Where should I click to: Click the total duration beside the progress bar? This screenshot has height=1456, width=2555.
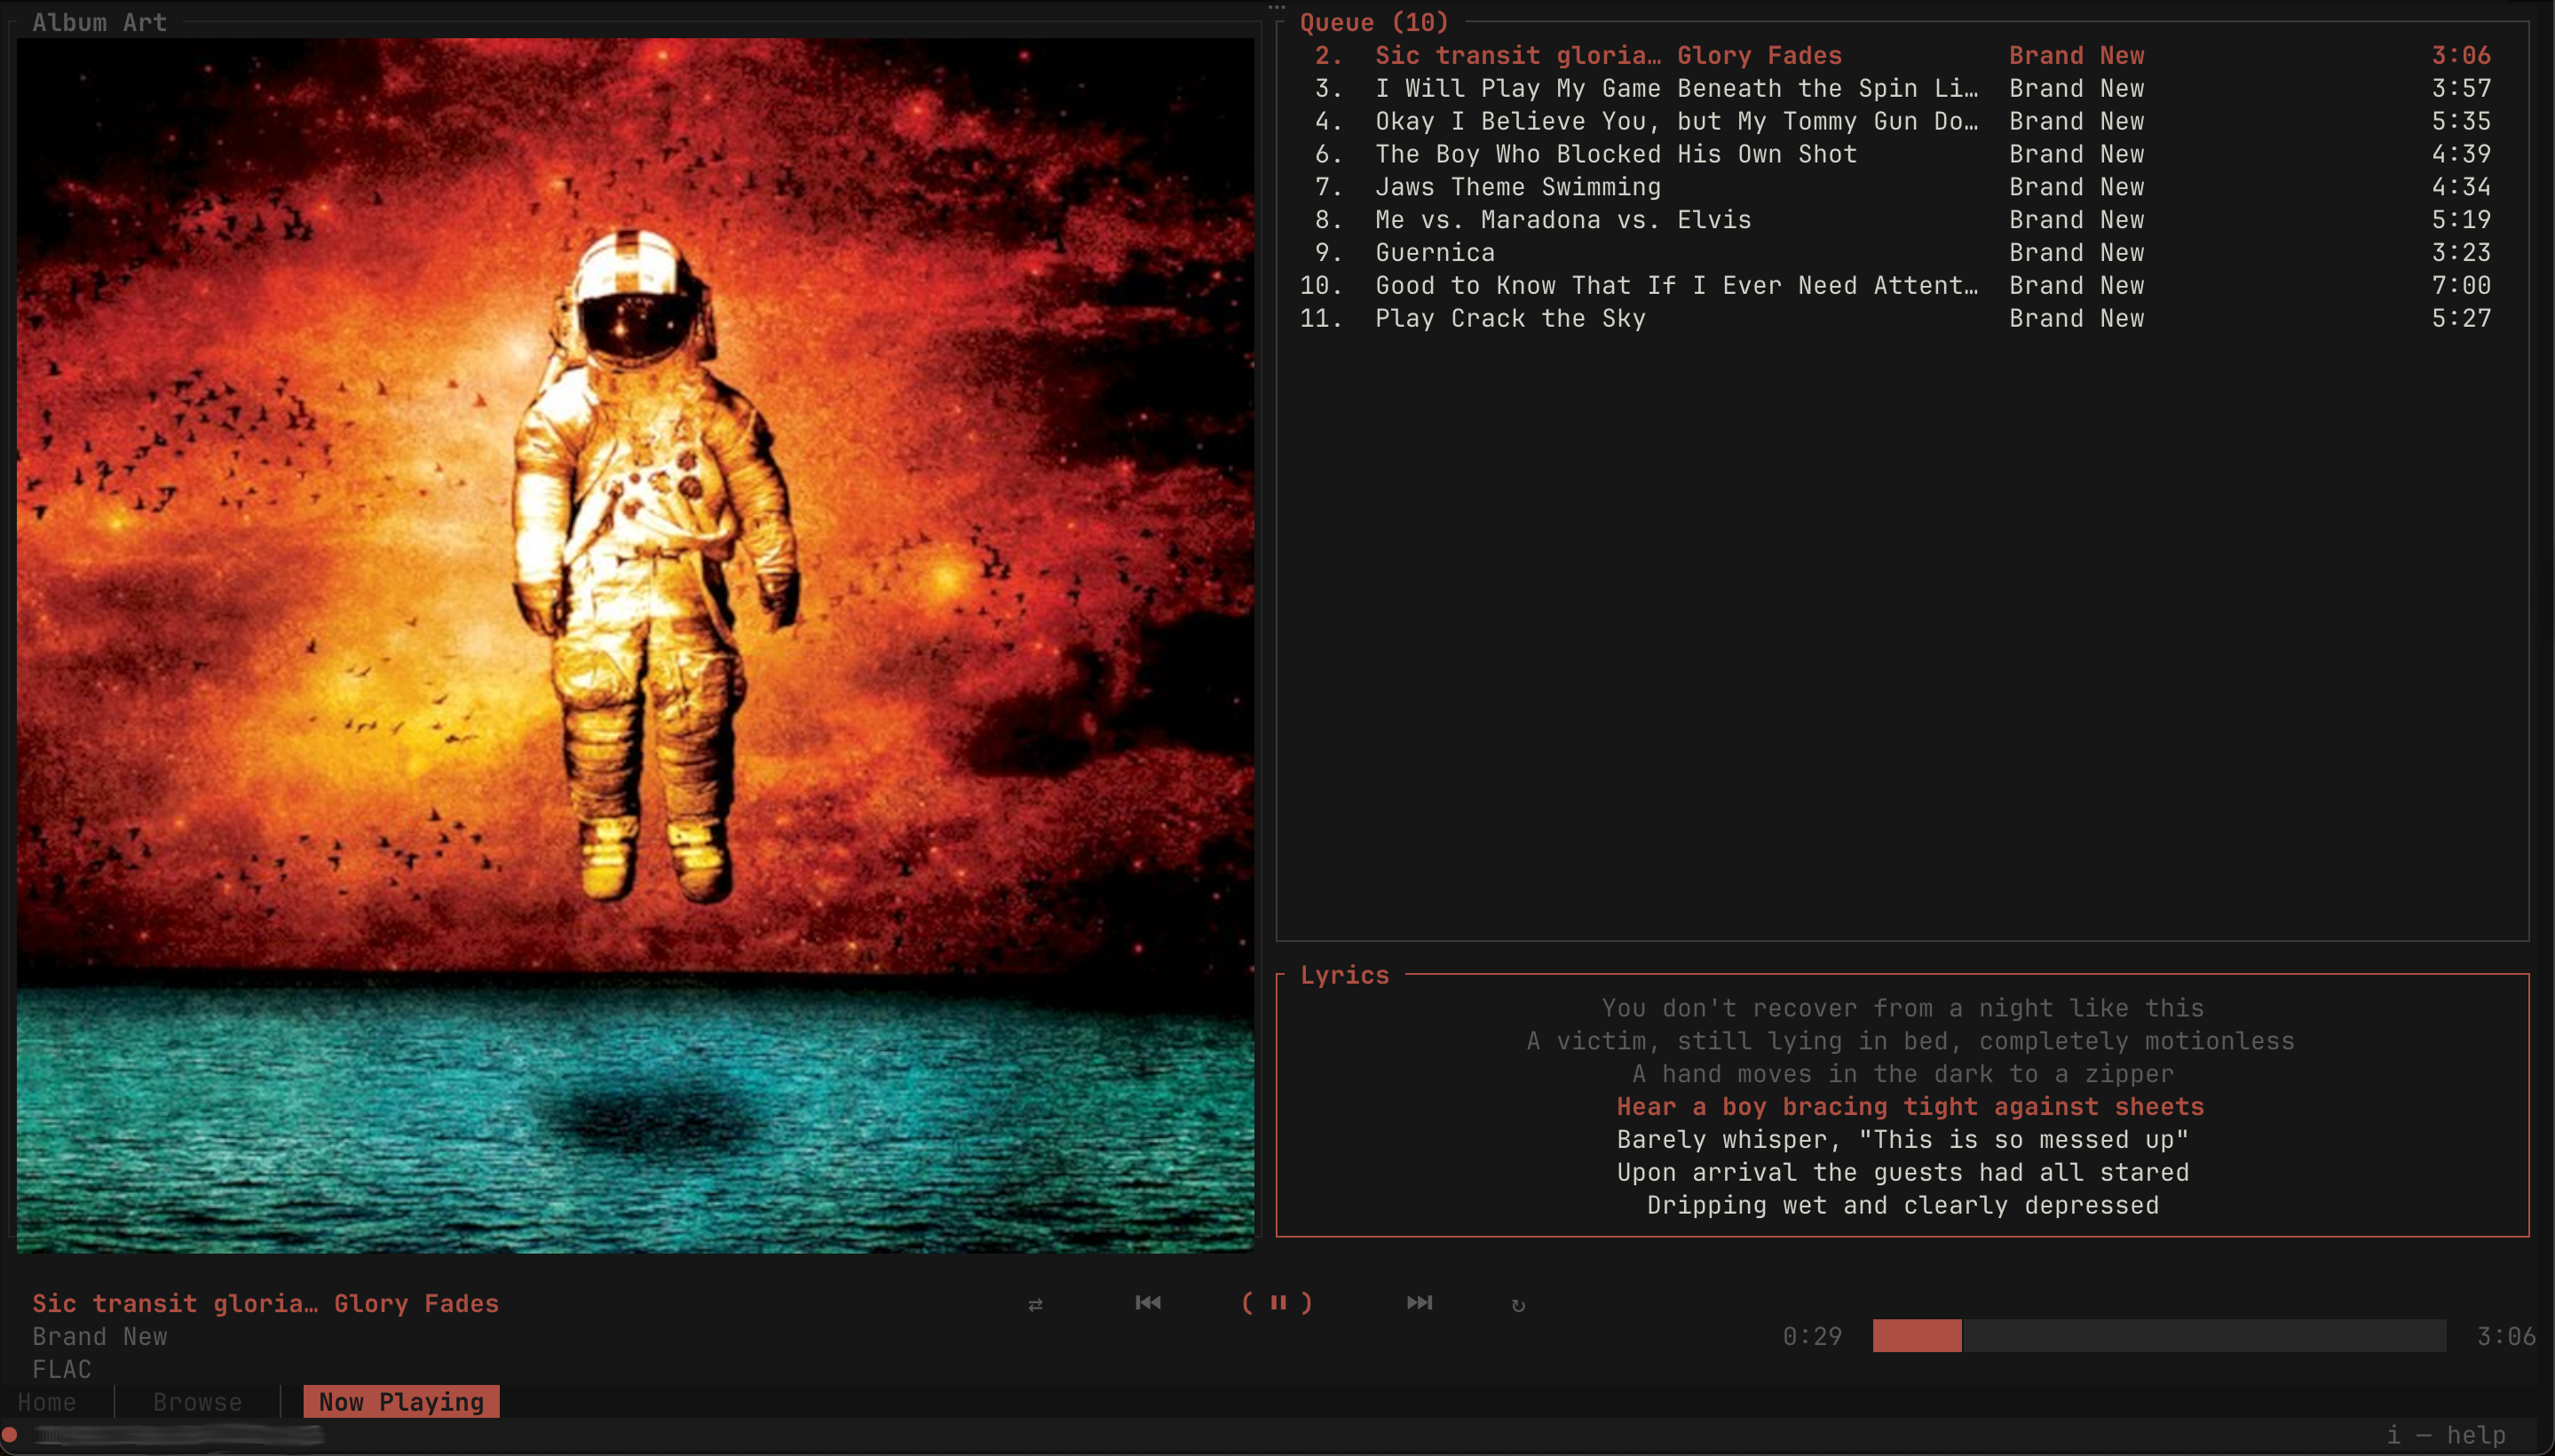tap(2505, 1337)
